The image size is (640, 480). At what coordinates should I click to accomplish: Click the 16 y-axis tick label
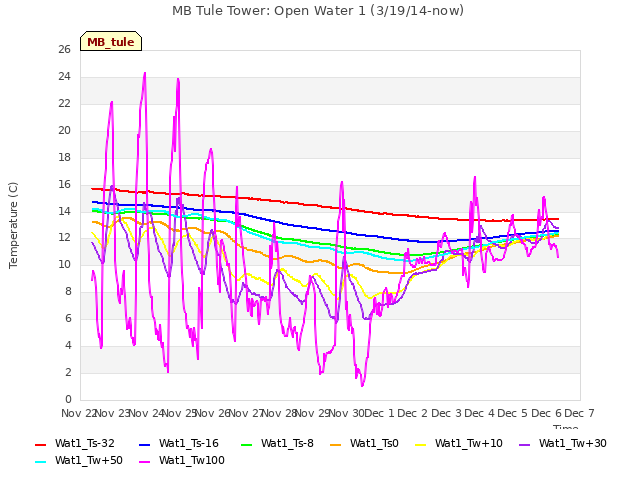point(64,184)
